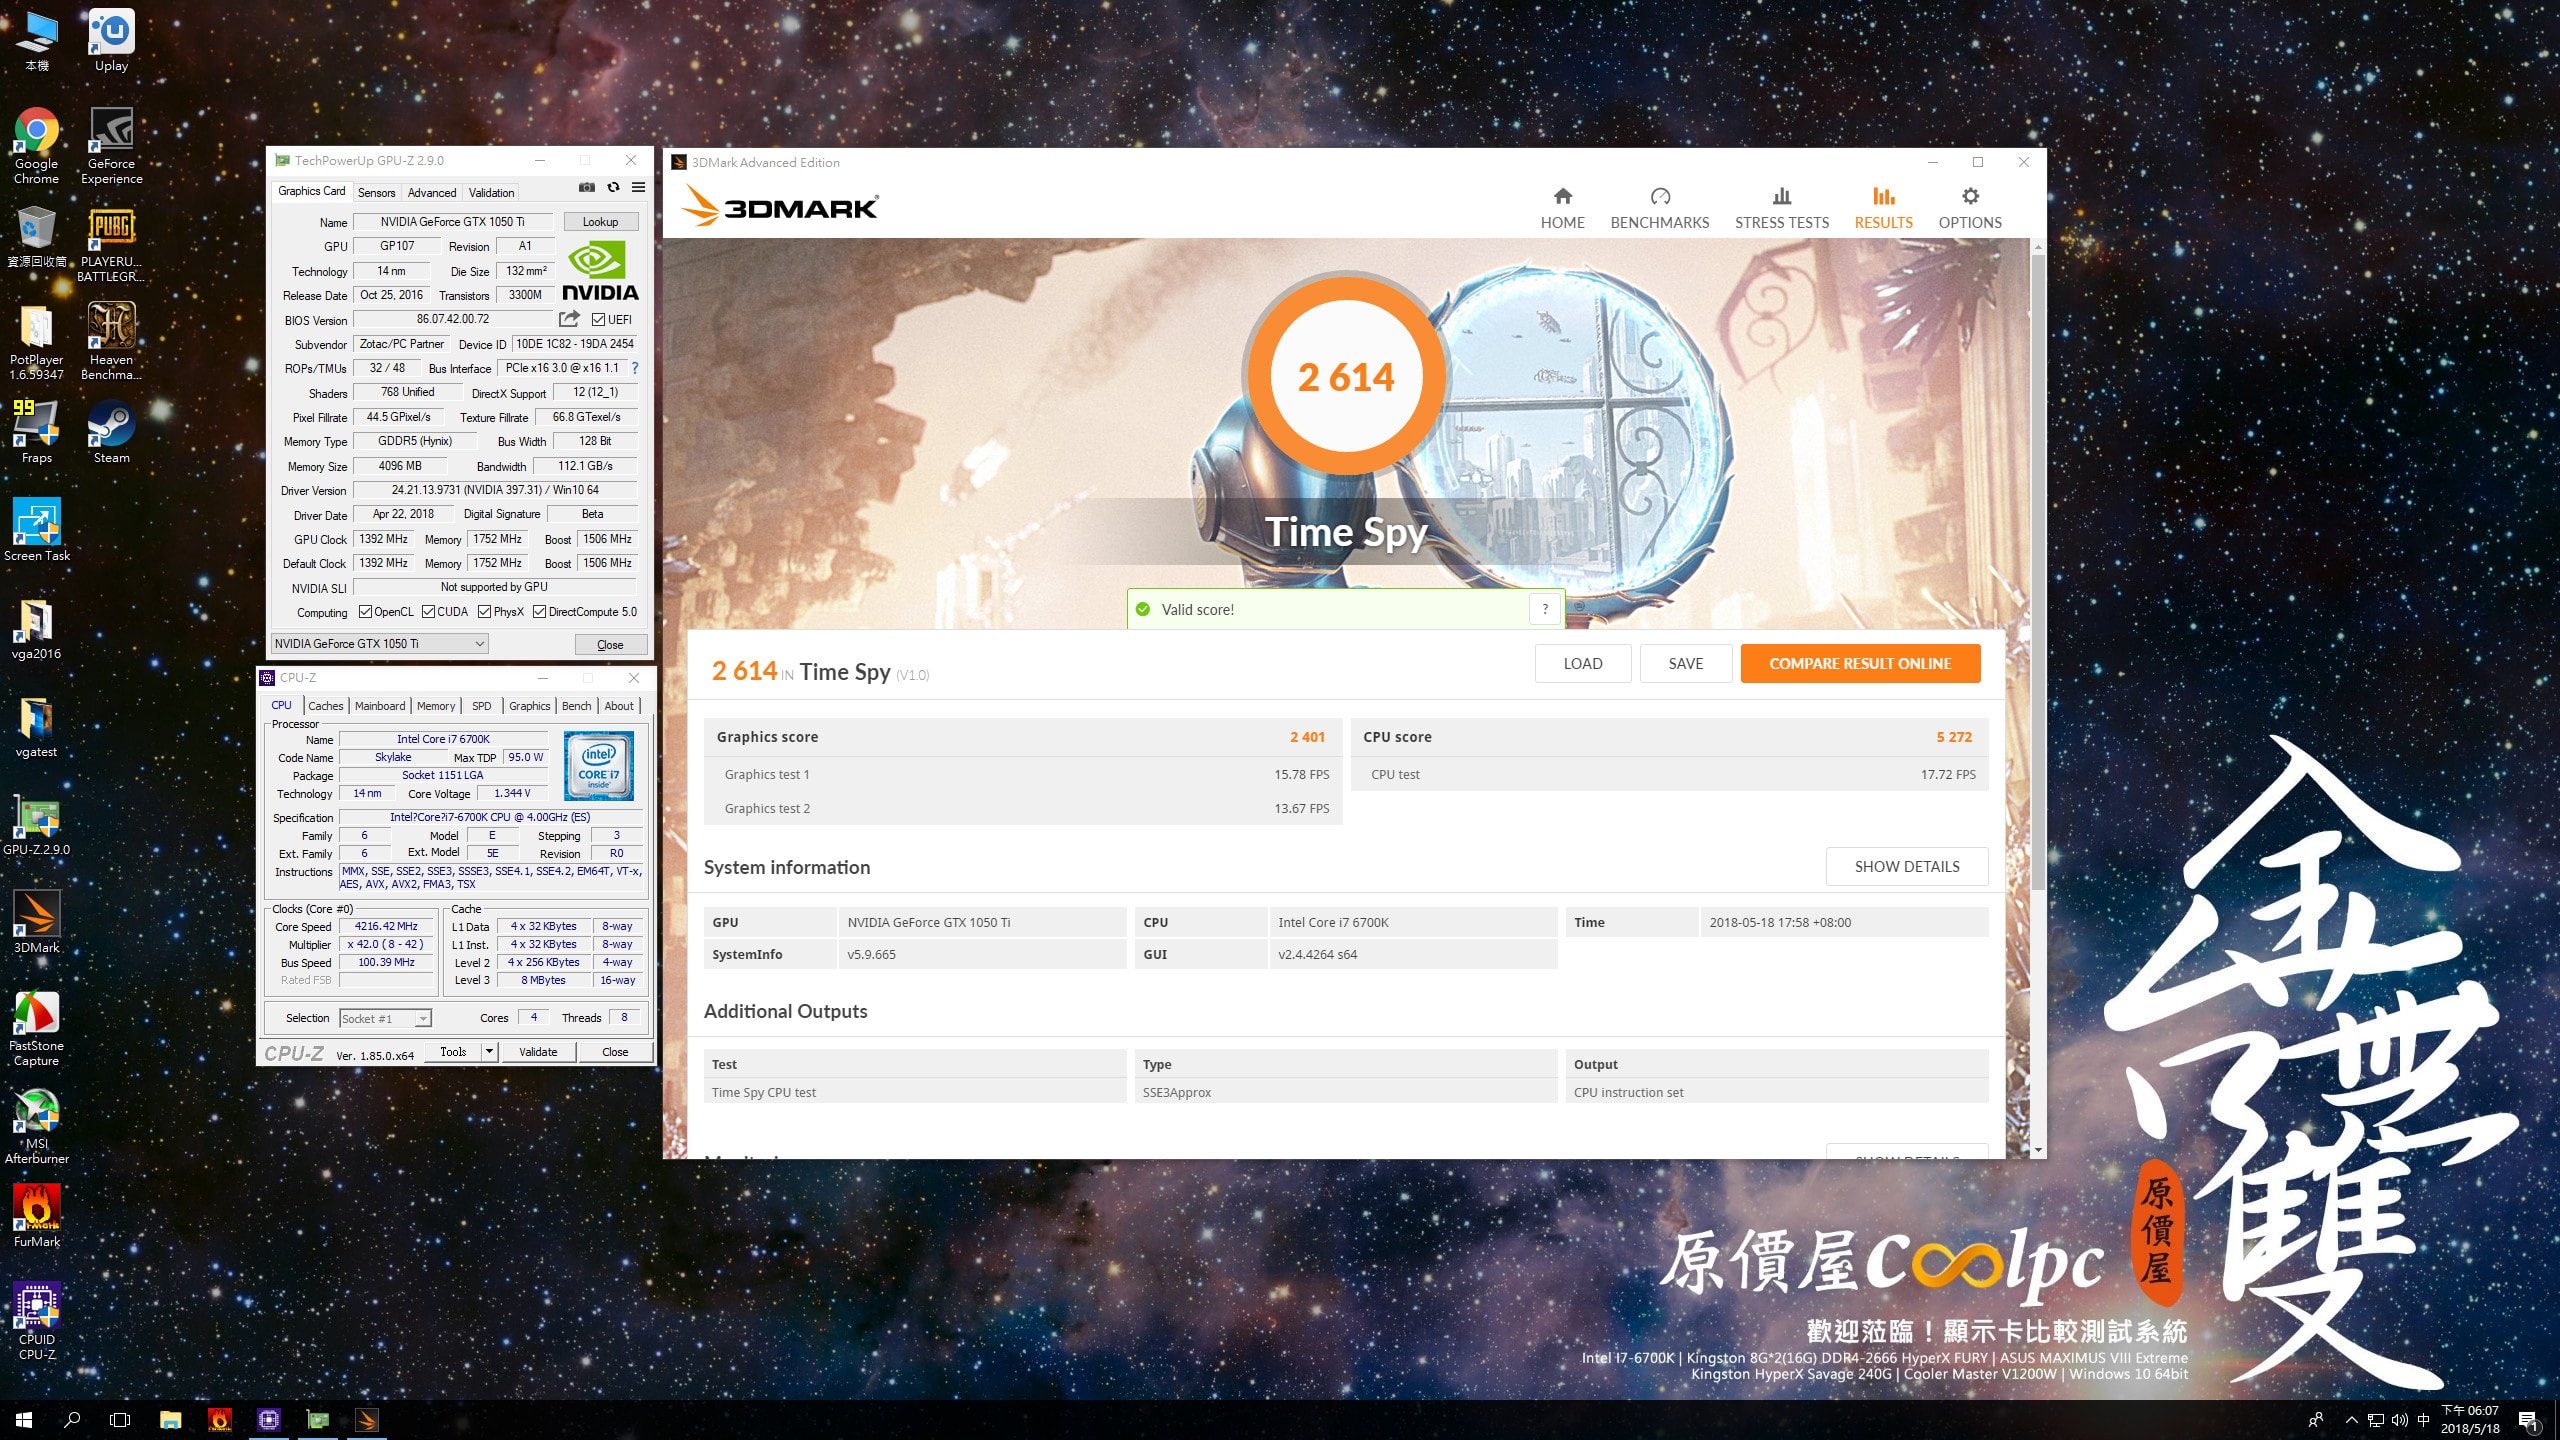Image resolution: width=2560 pixels, height=1440 pixels.
Task: Click Lookup button in GPU-Z
Action: [601, 222]
